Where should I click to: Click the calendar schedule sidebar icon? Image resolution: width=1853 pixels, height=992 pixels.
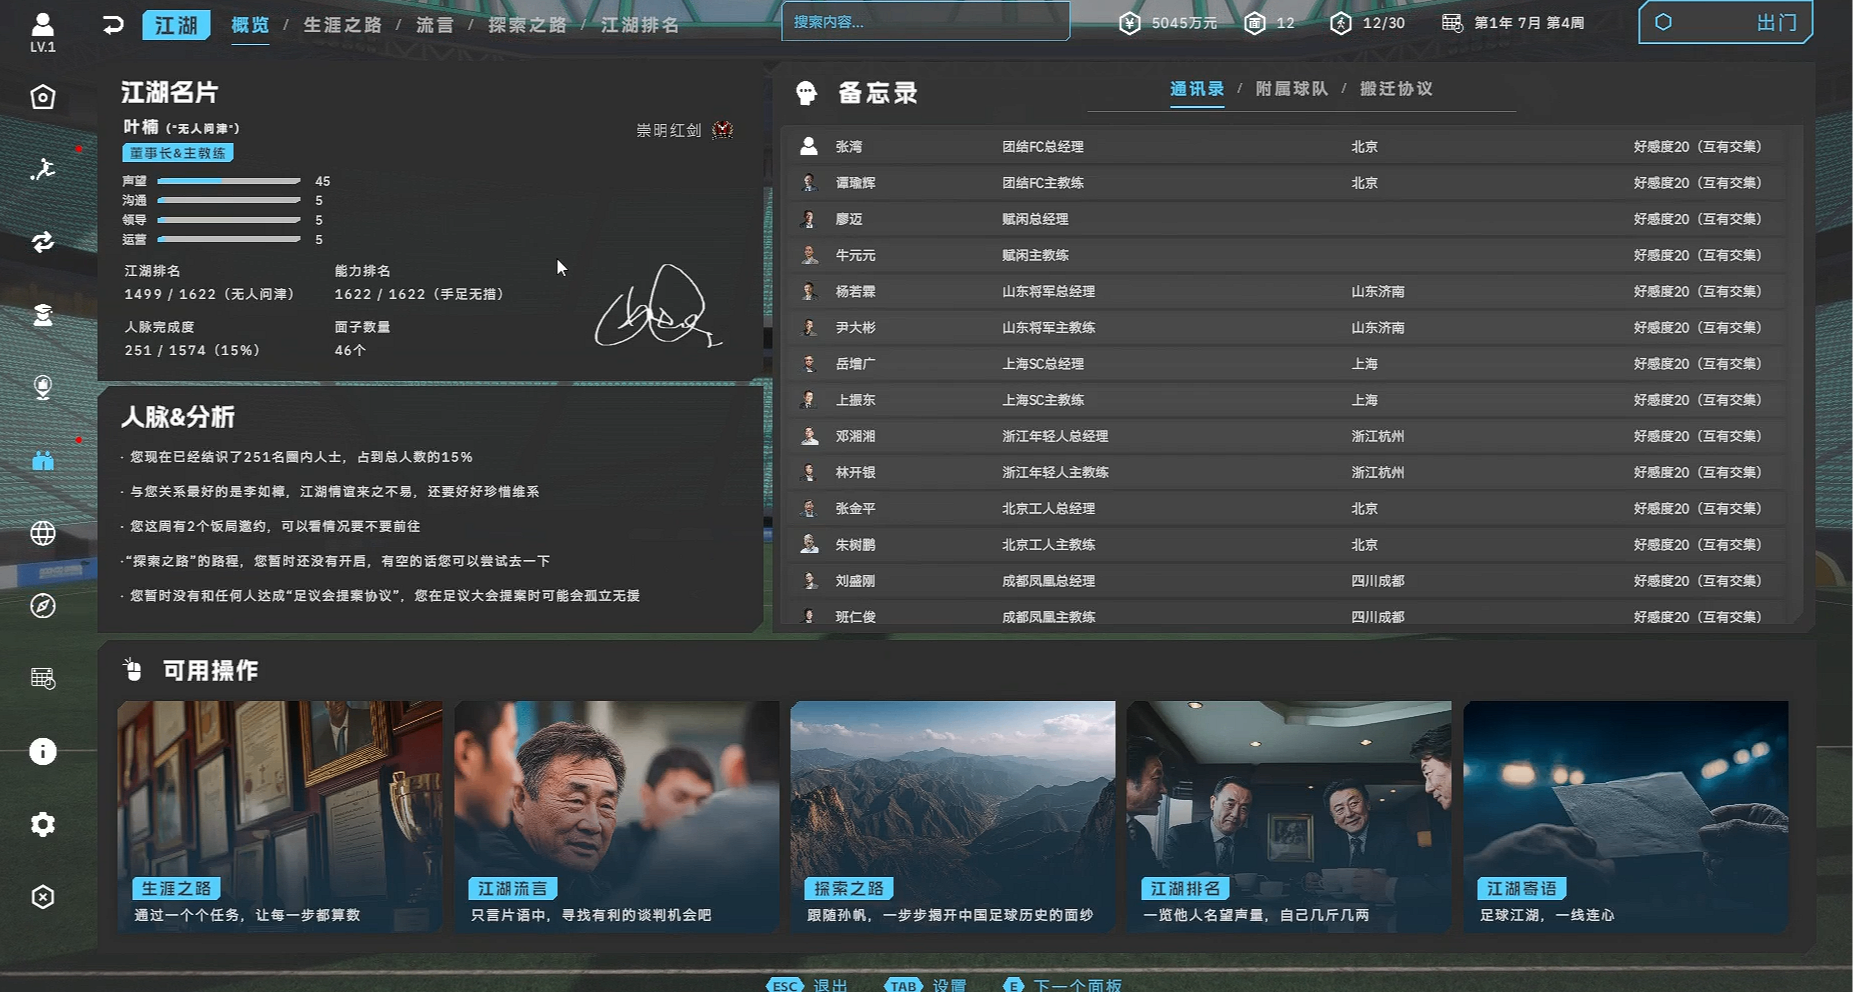coord(42,678)
